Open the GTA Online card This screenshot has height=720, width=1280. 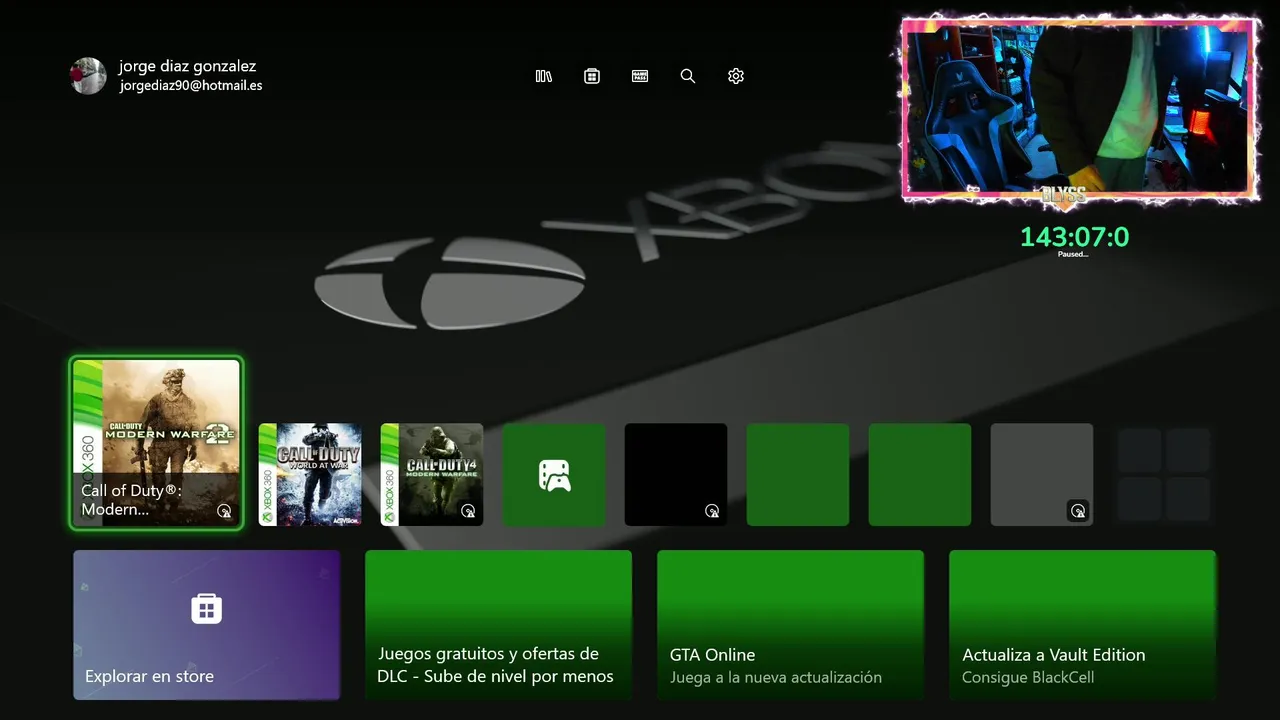pos(791,625)
